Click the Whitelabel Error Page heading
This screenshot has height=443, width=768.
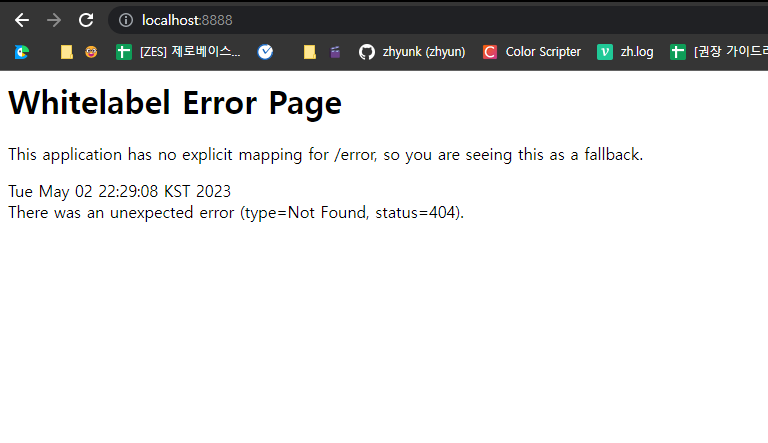point(175,103)
